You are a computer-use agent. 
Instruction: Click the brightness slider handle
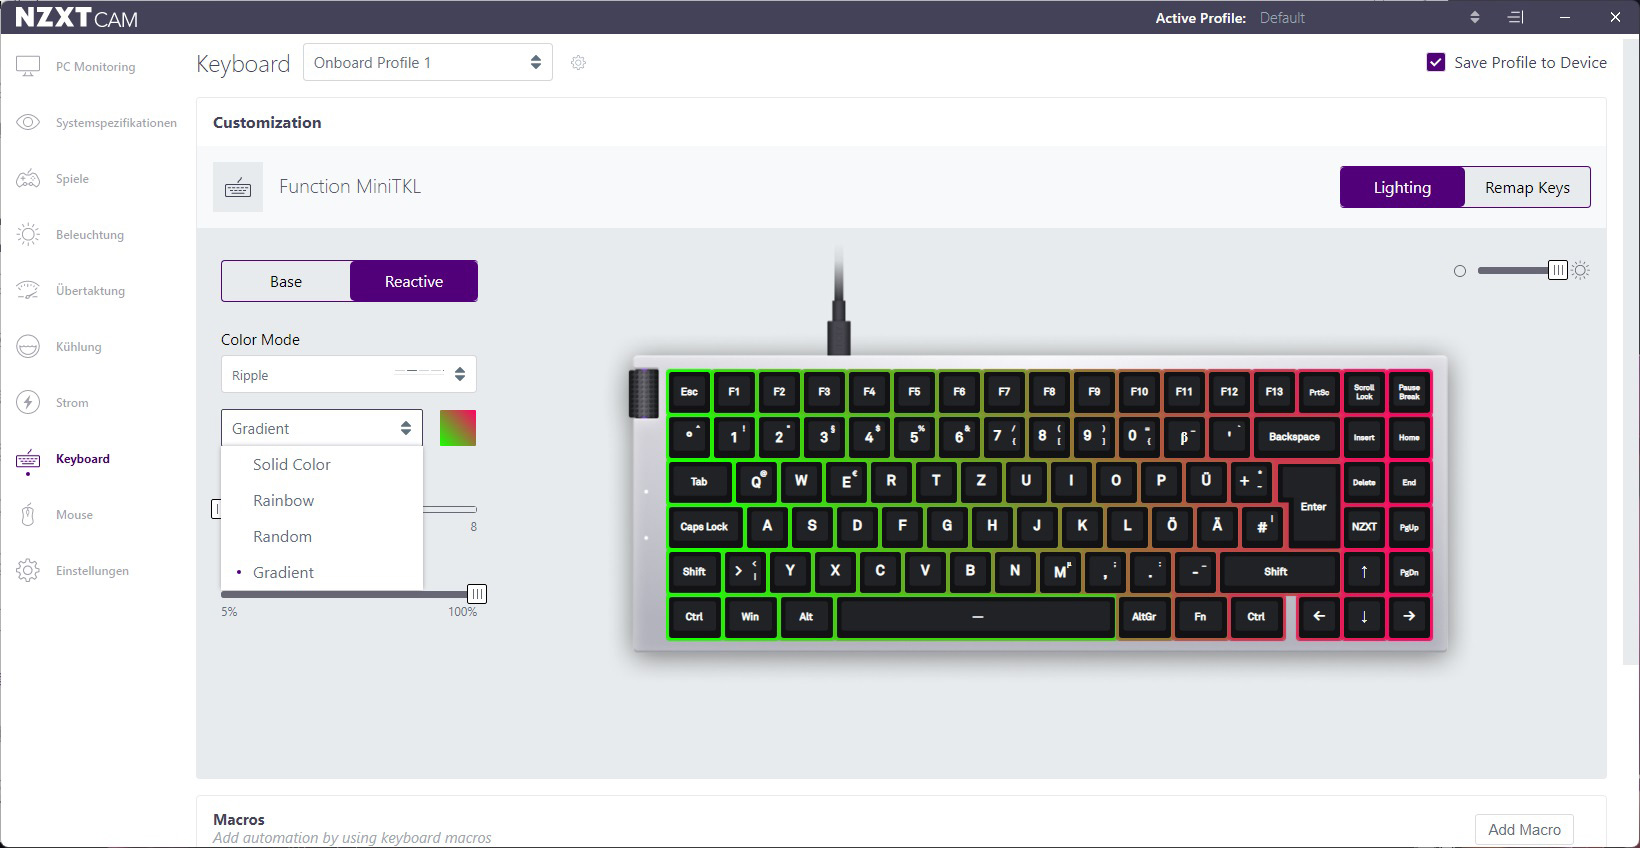[x=1558, y=270]
